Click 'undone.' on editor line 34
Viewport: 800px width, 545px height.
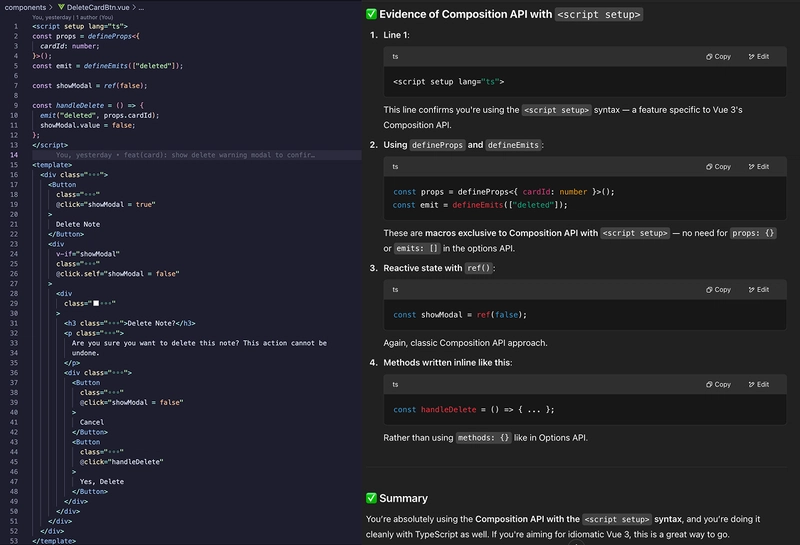(x=86, y=353)
